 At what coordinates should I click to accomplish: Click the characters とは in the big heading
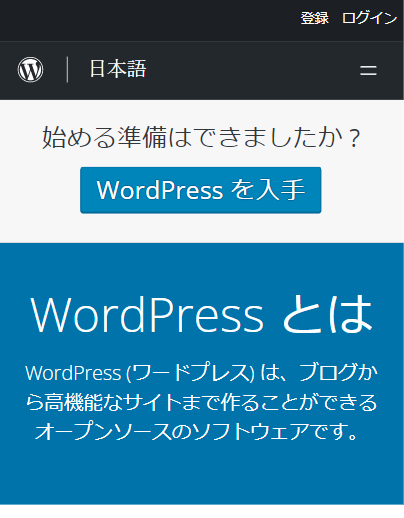tap(328, 314)
